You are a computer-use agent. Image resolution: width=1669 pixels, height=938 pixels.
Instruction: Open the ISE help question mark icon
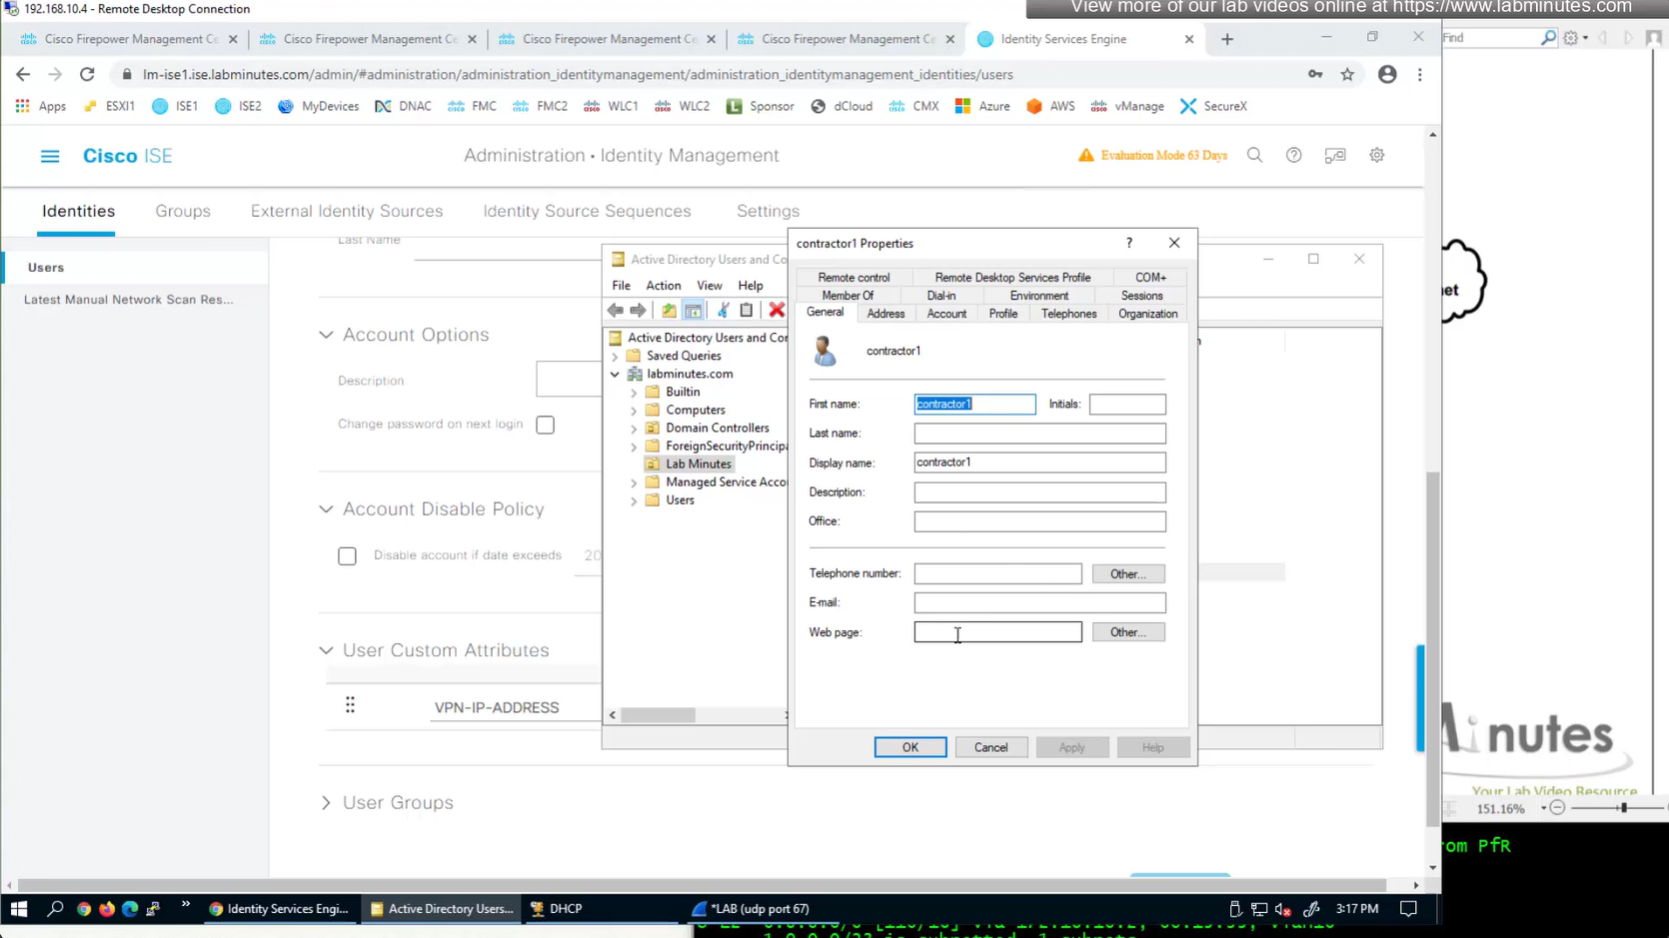click(x=1293, y=155)
